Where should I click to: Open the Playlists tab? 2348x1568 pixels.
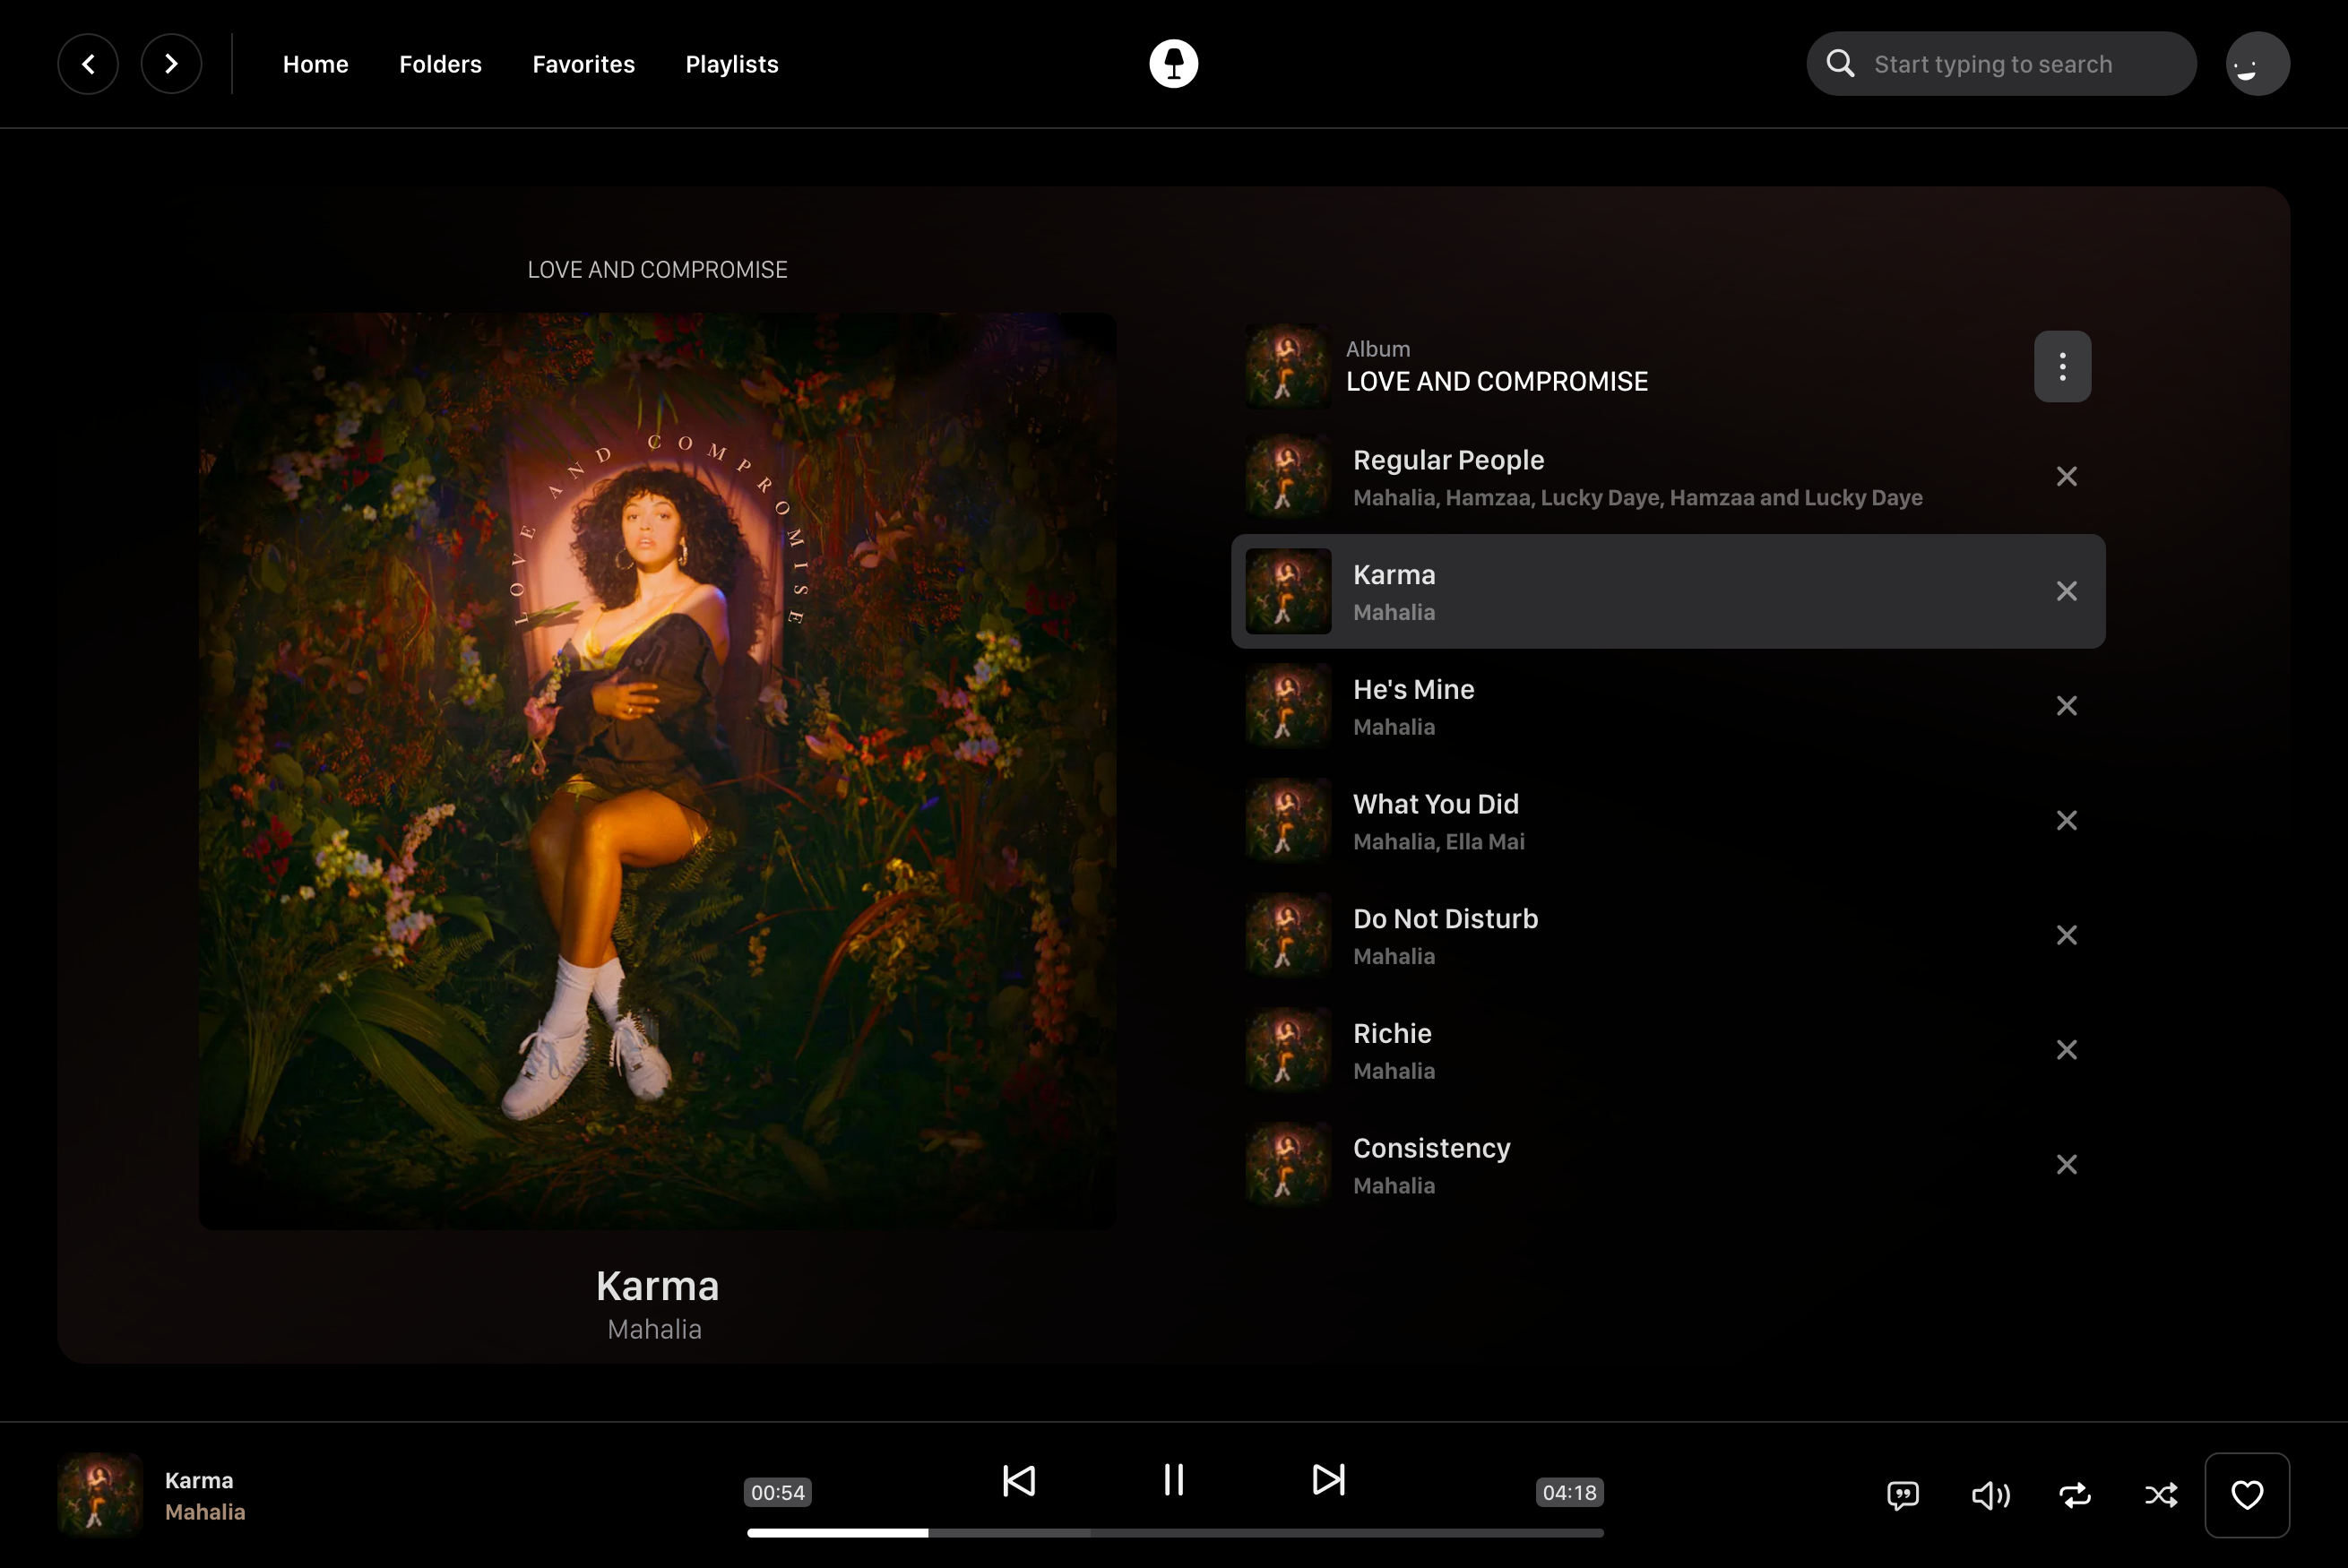731,64
